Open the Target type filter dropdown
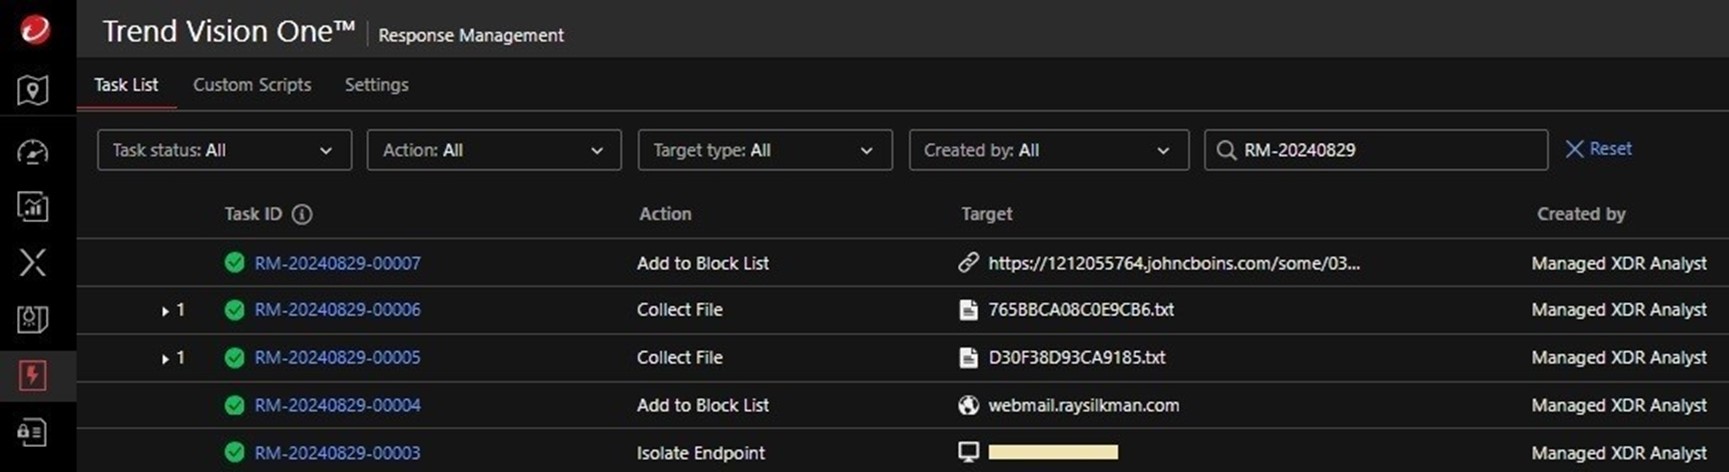Screen dimensions: 1729x472 click(x=765, y=150)
